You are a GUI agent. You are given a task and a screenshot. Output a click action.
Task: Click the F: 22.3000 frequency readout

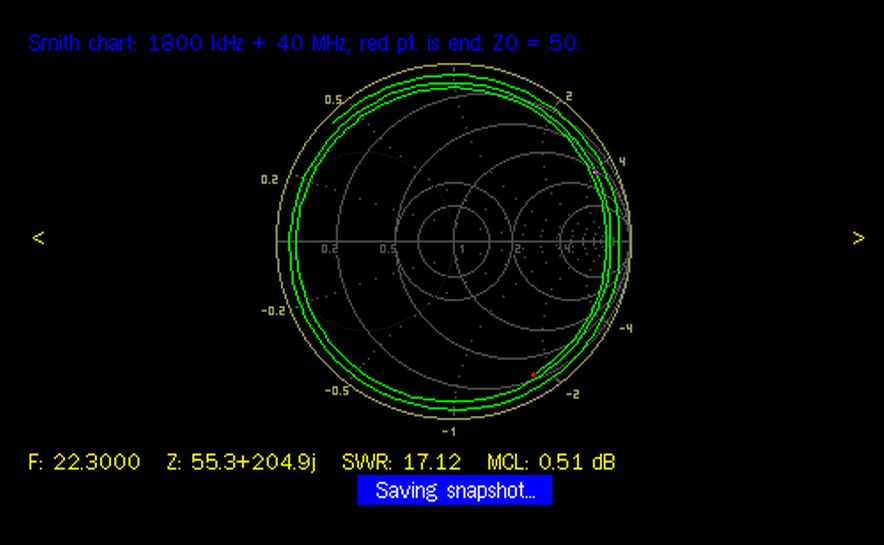click(x=84, y=462)
